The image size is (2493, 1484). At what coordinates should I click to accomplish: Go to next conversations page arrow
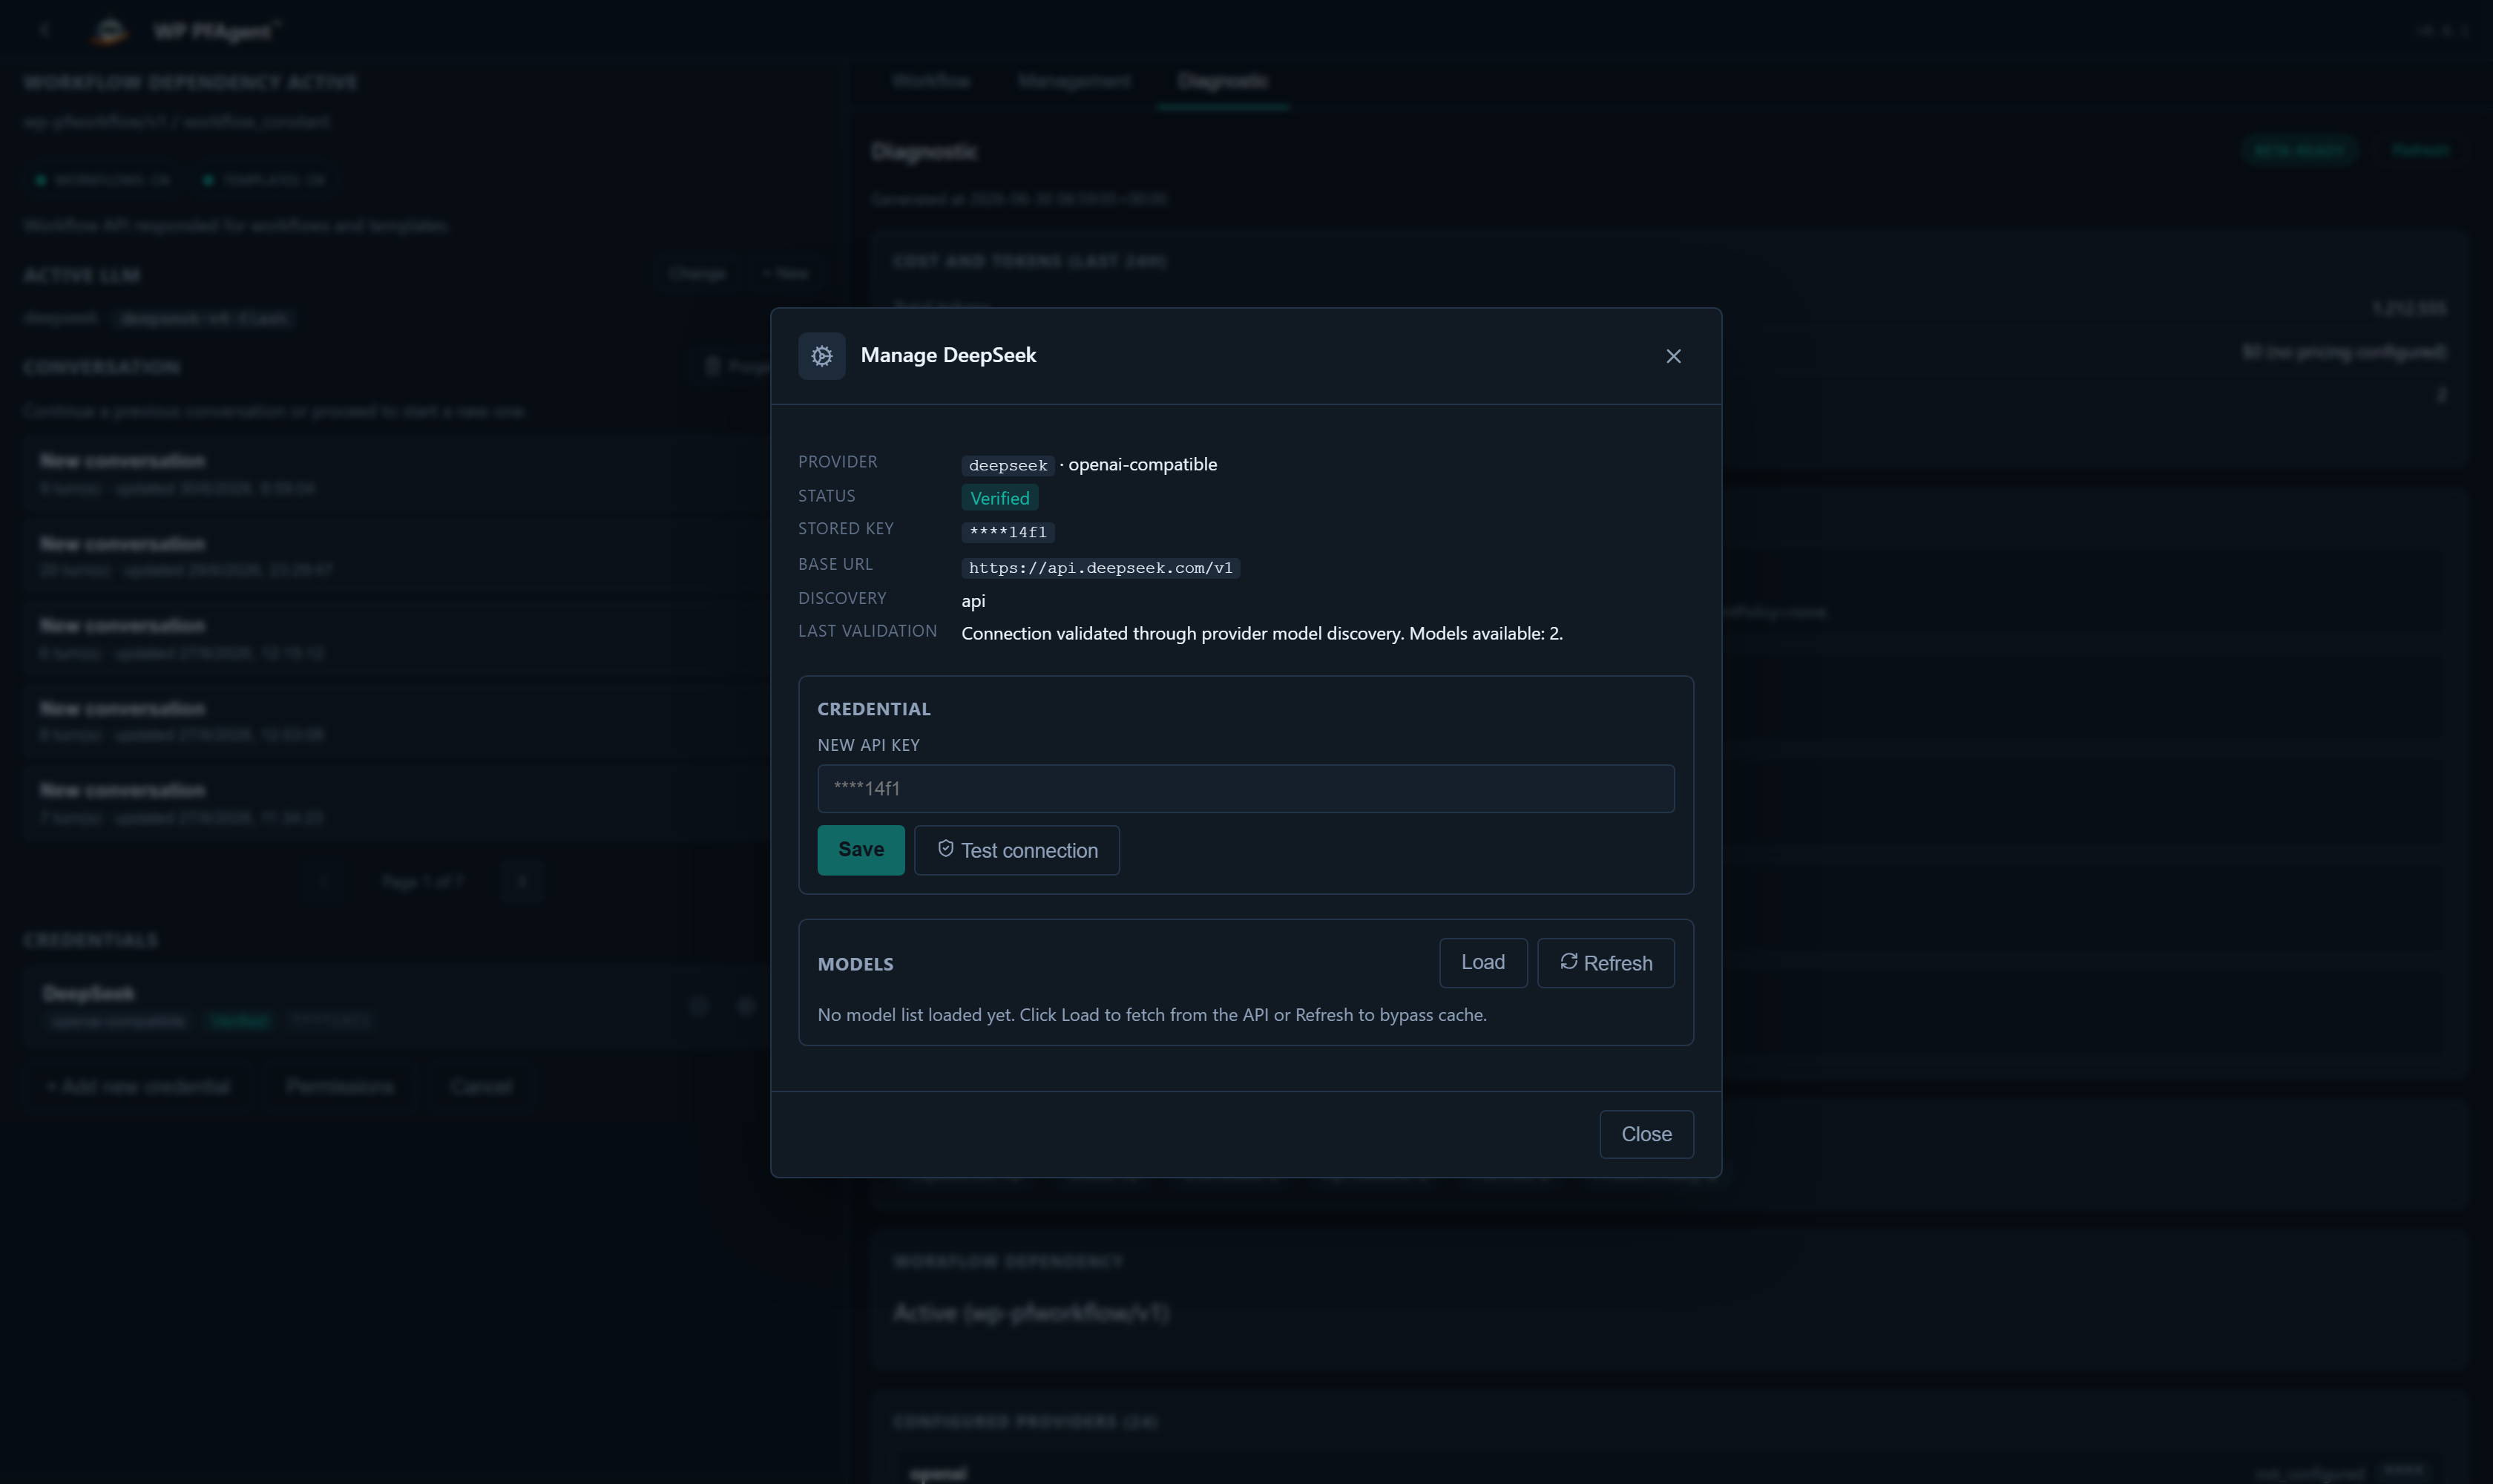(521, 882)
